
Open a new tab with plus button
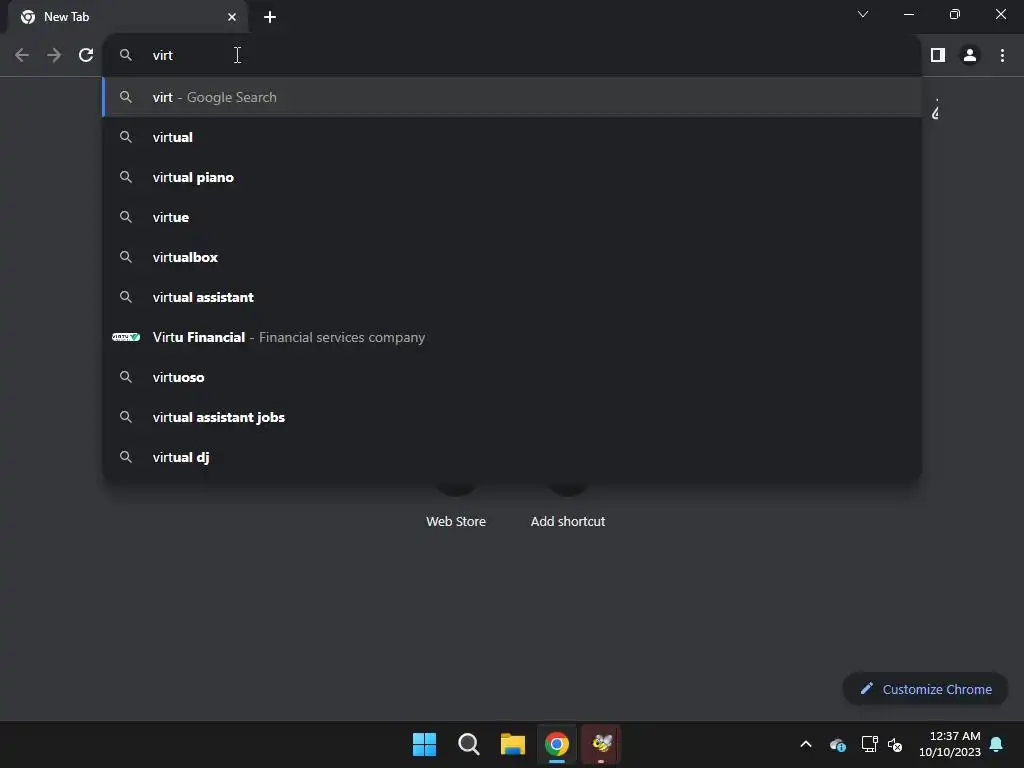(x=270, y=17)
